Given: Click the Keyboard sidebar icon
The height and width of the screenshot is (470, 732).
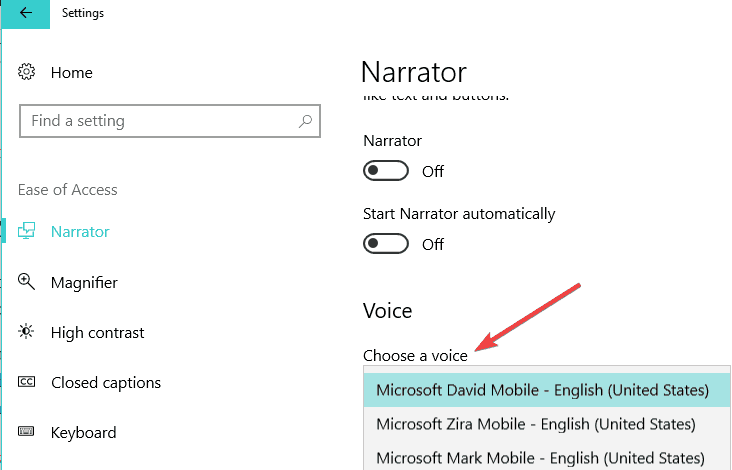Looking at the screenshot, I should tap(27, 433).
